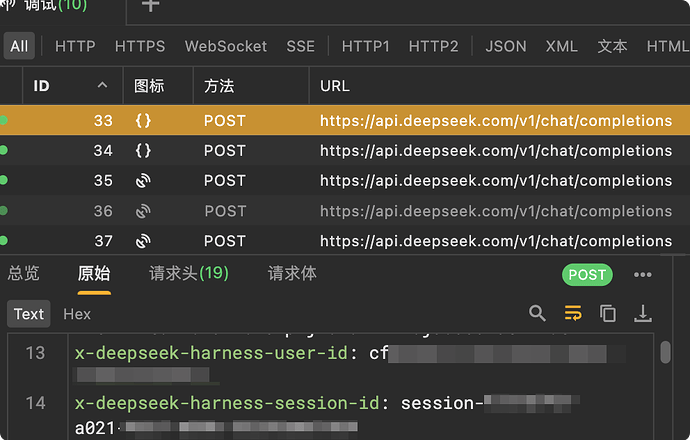
Task: Toggle word wrap in raw view
Action: 573,313
